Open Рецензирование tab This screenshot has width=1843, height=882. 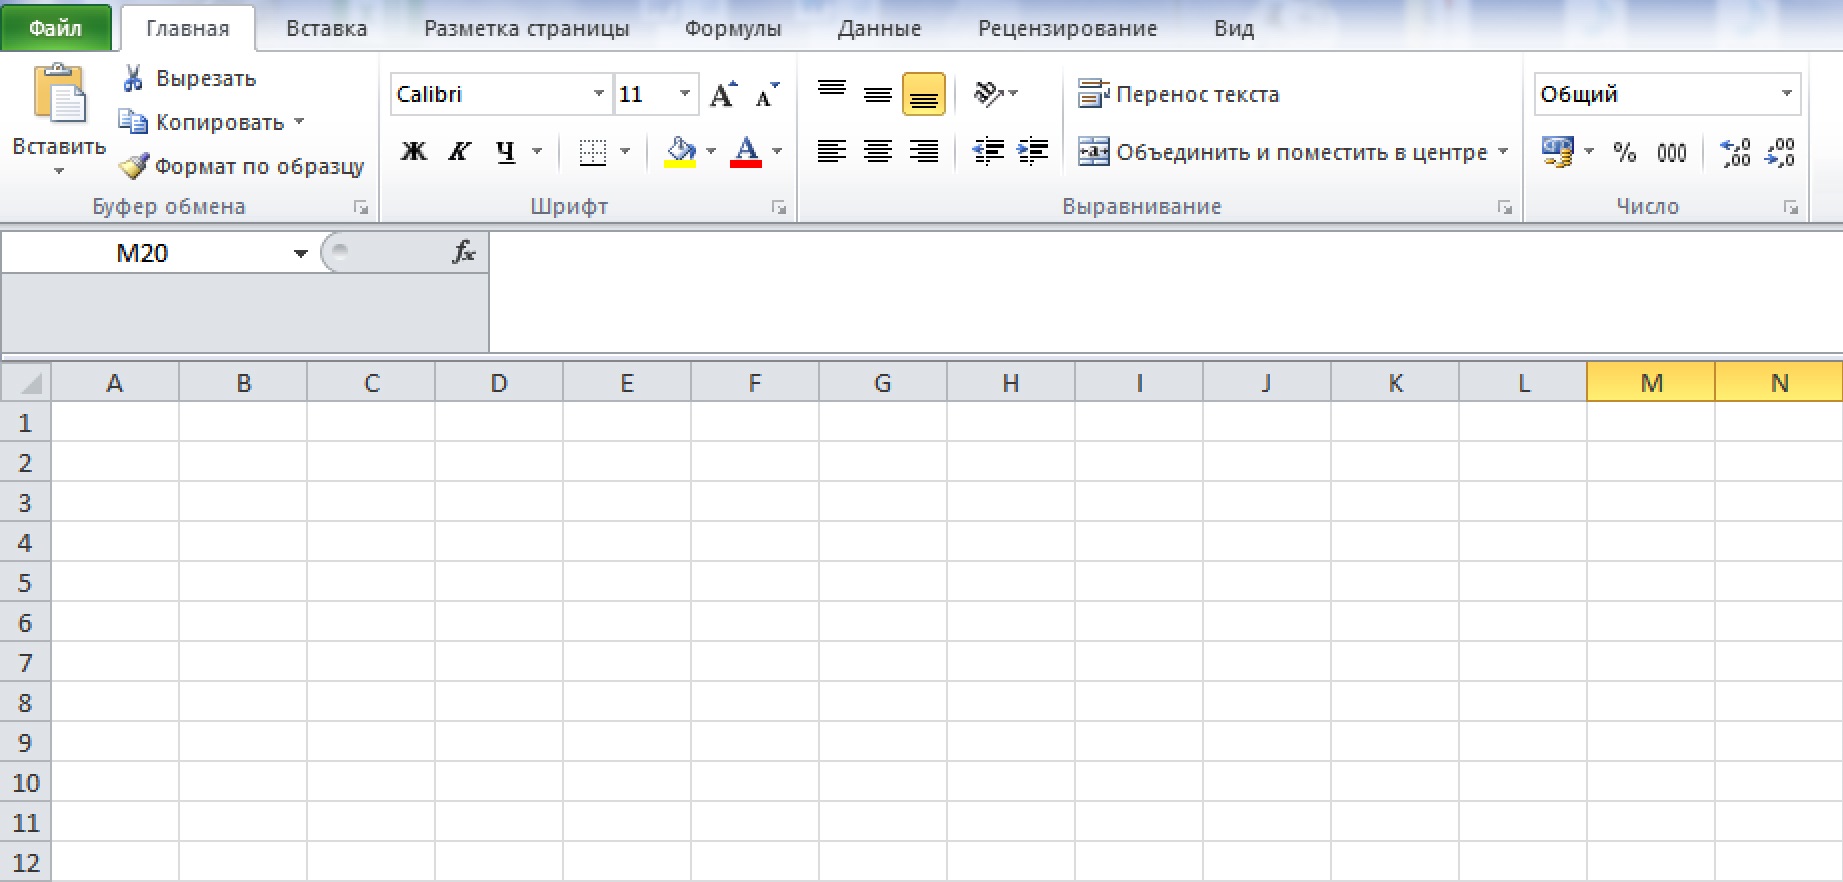[x=1068, y=28]
